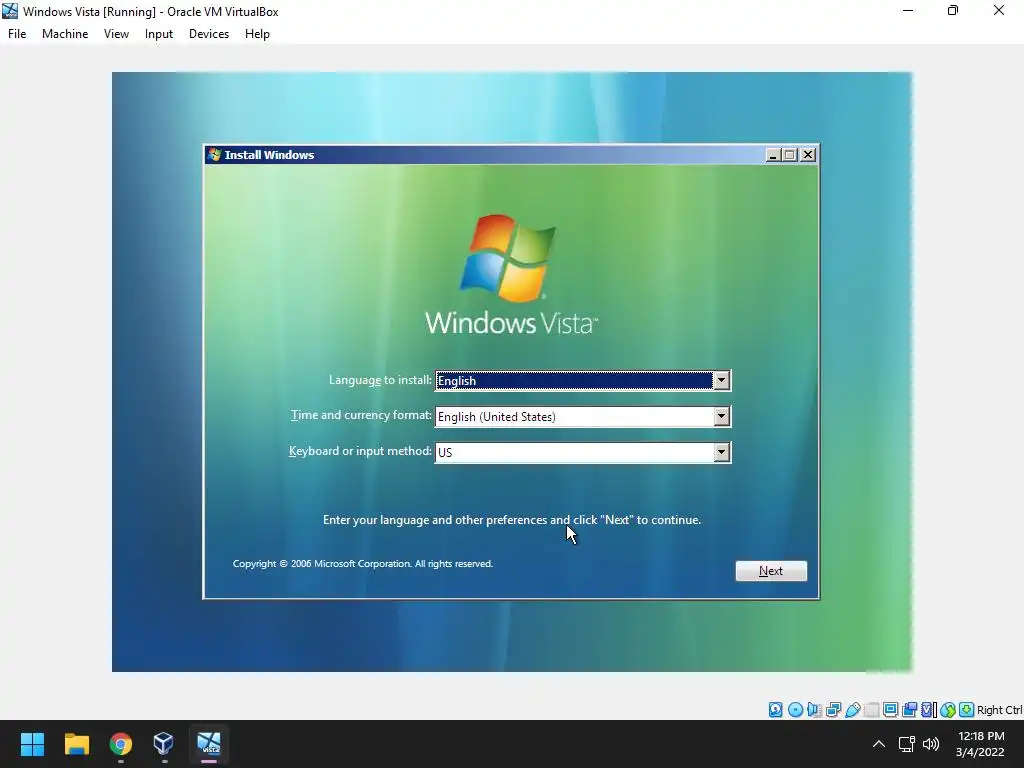Close the Install Windows dialog
This screenshot has width=1024, height=768.
[808, 155]
